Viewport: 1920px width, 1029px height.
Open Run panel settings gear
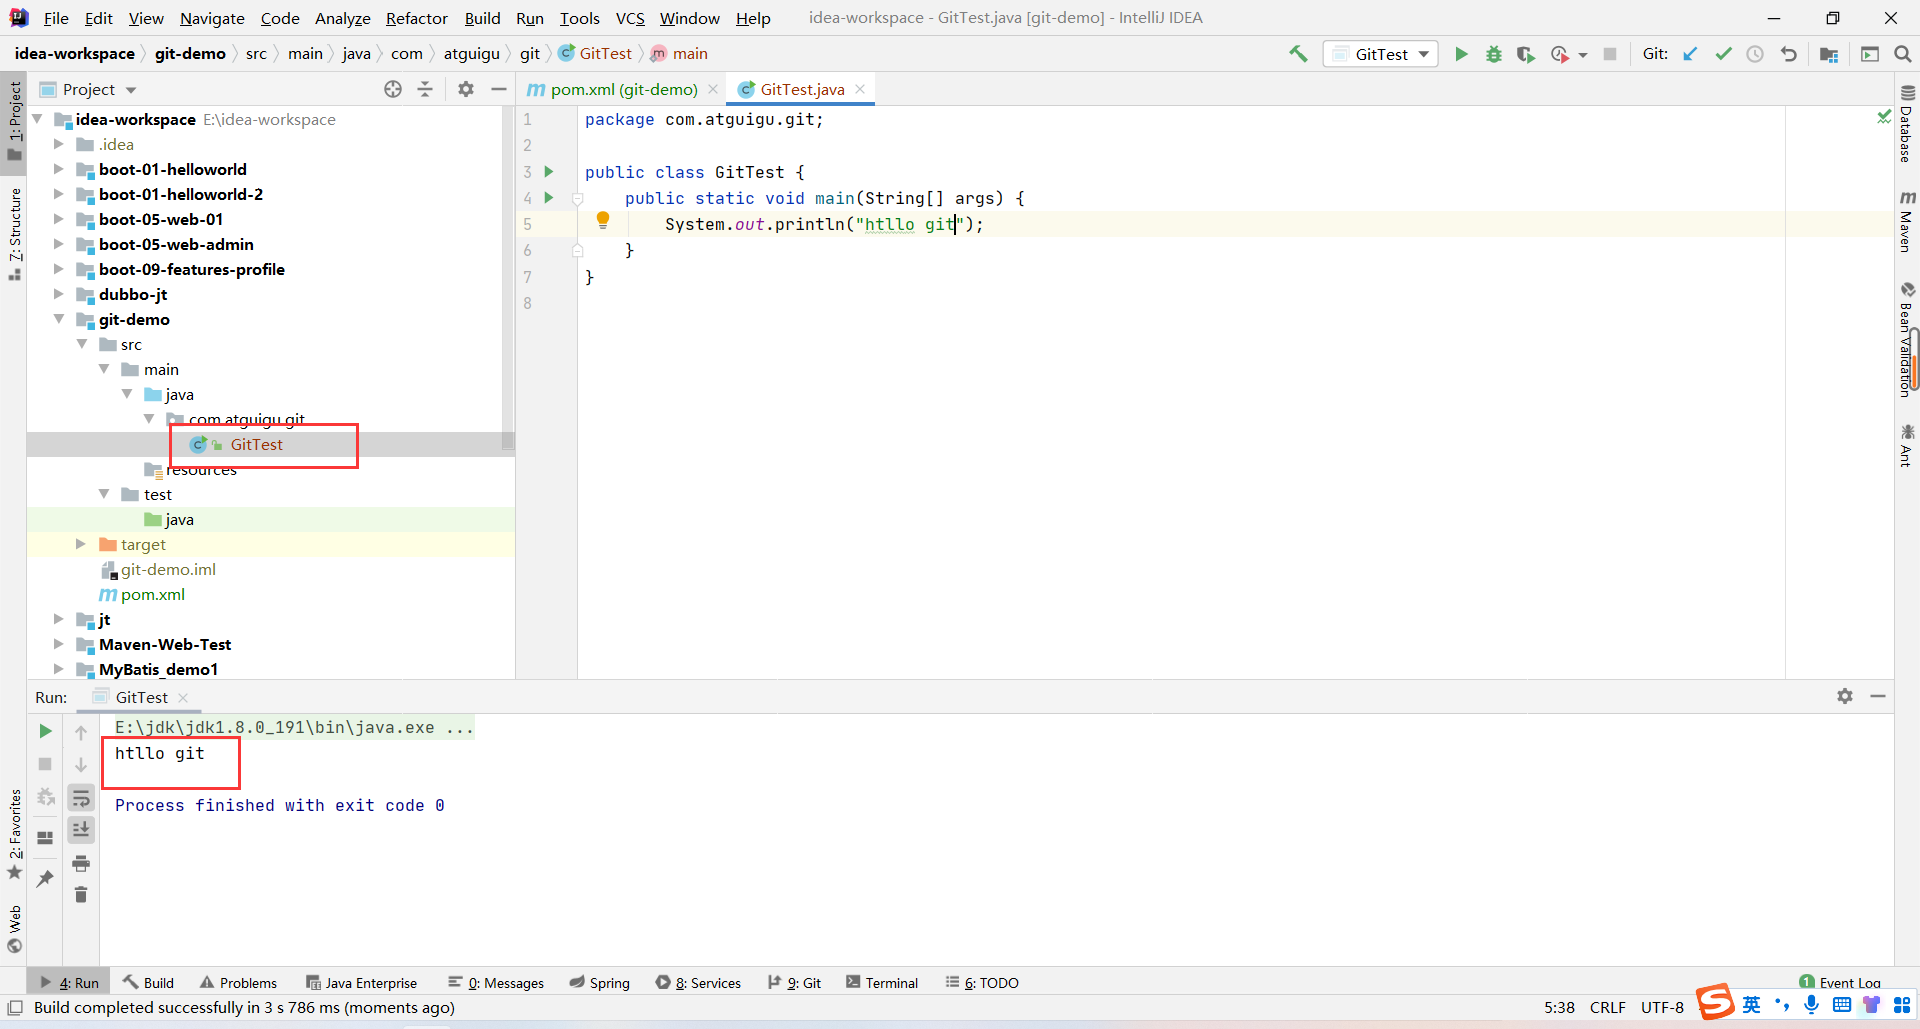(1845, 696)
